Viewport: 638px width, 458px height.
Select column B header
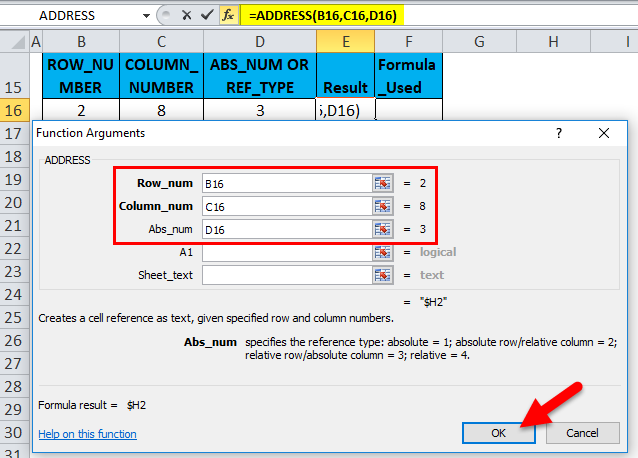tap(81, 41)
